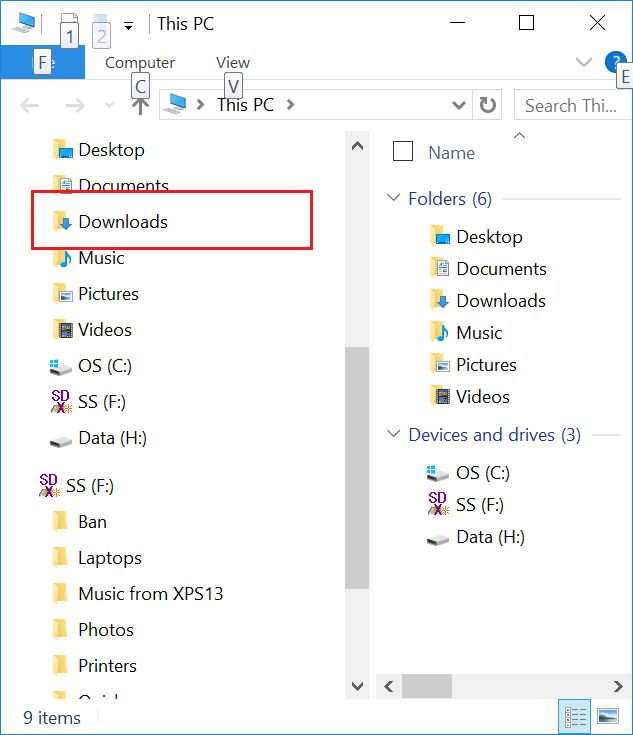The width and height of the screenshot is (633, 735).
Task: Click the horizontal scrollbar thumb in file list
Action: (x=427, y=686)
